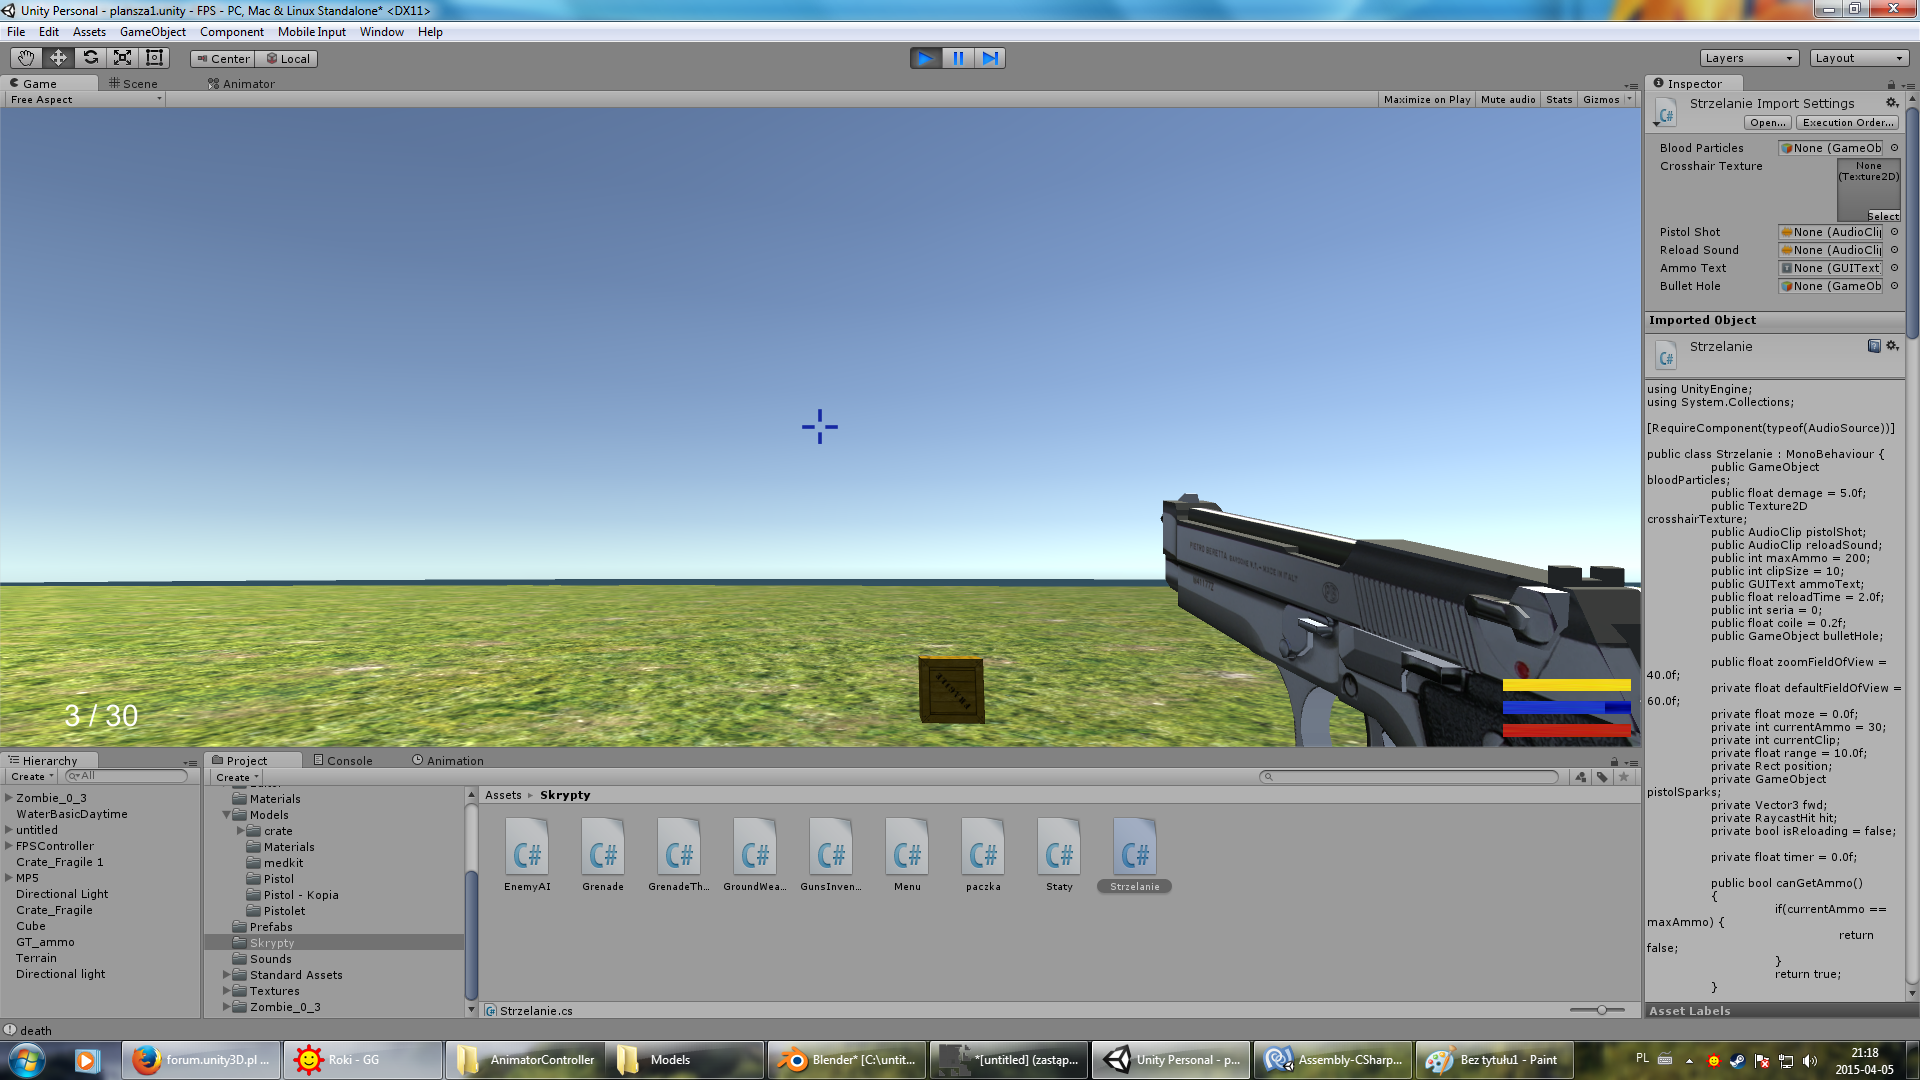Toggle the Stats overlay
This screenshot has height=1080, width=1920.
(x=1558, y=100)
